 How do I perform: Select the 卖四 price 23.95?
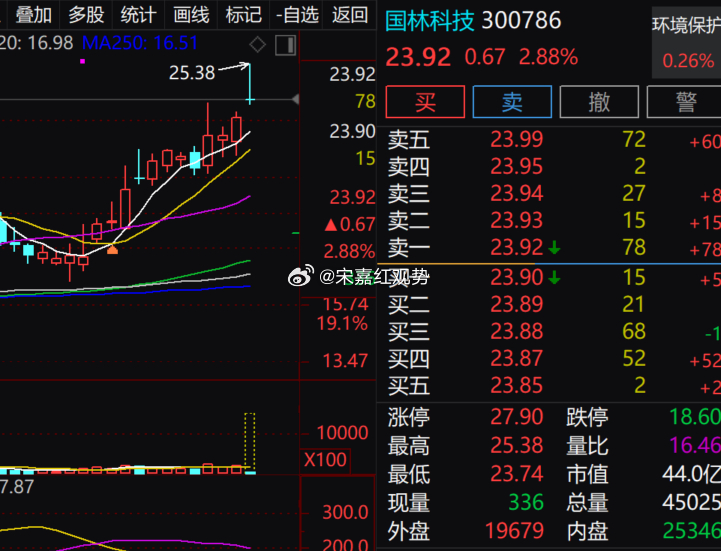[516, 166]
